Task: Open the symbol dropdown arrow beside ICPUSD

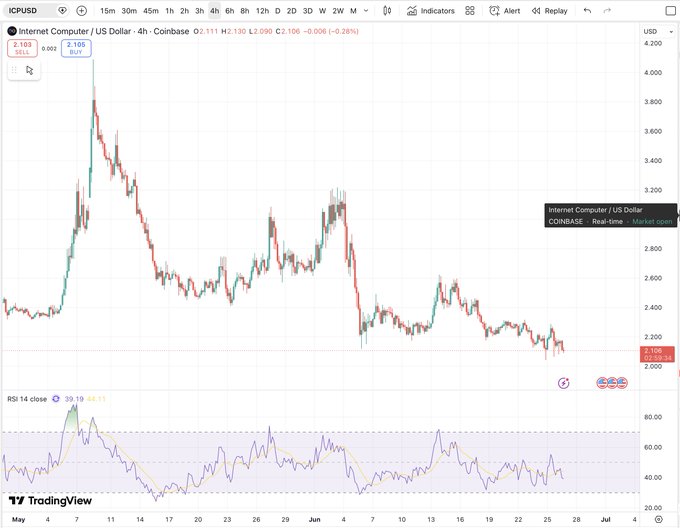Action: [x=62, y=10]
